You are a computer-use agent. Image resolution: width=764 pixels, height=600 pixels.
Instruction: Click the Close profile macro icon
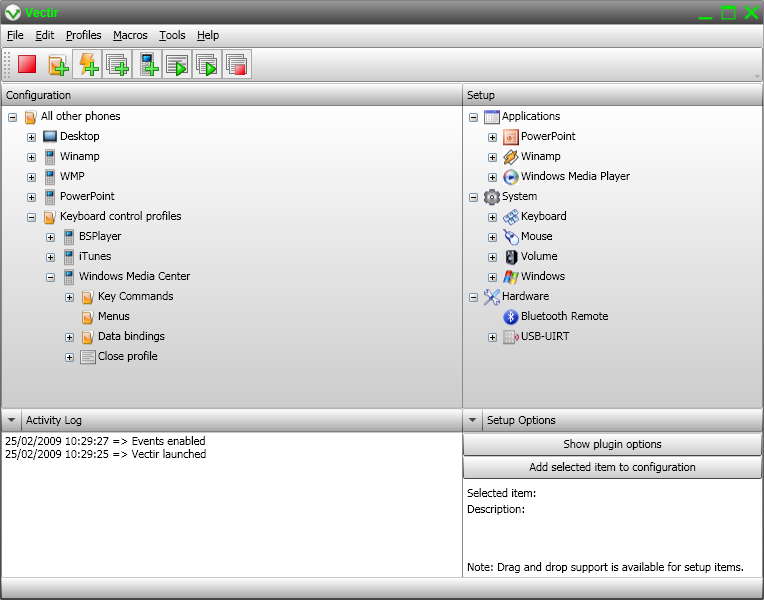(x=88, y=357)
